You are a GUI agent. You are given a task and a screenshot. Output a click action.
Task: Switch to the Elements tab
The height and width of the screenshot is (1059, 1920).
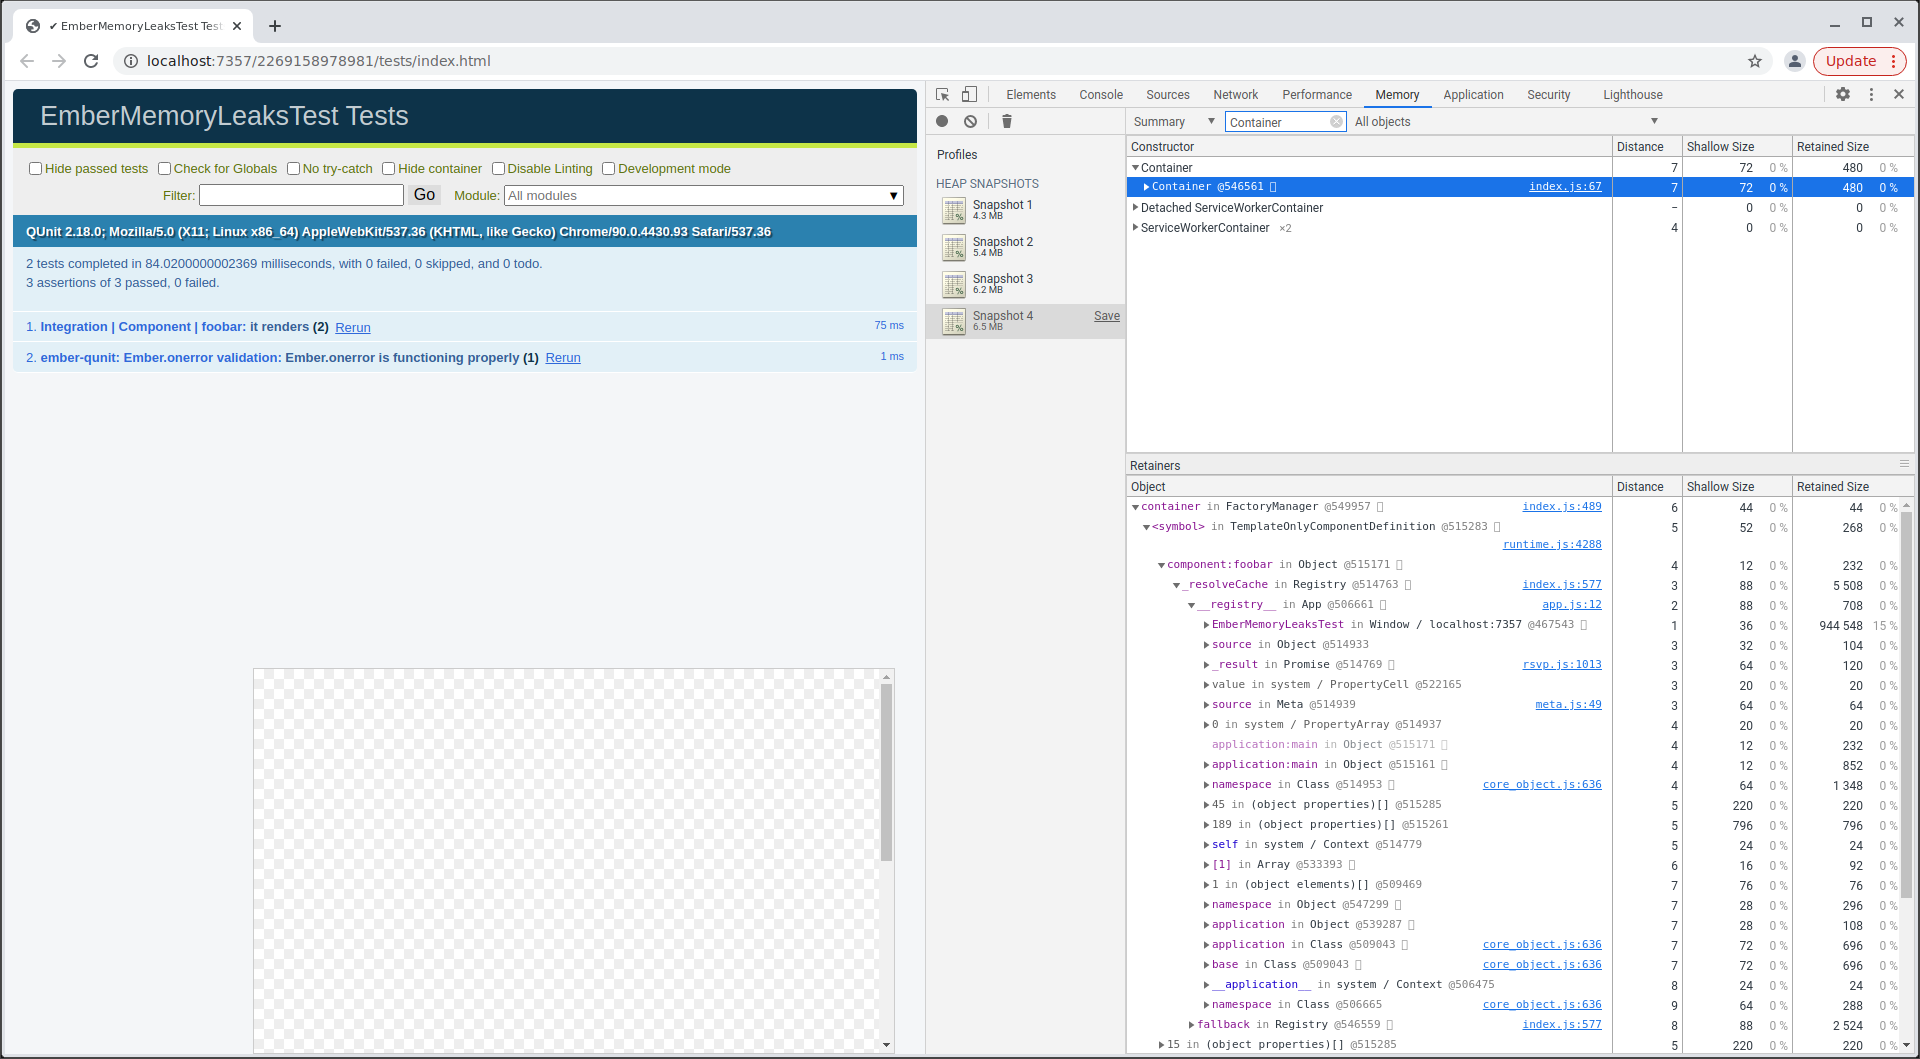coord(1031,95)
